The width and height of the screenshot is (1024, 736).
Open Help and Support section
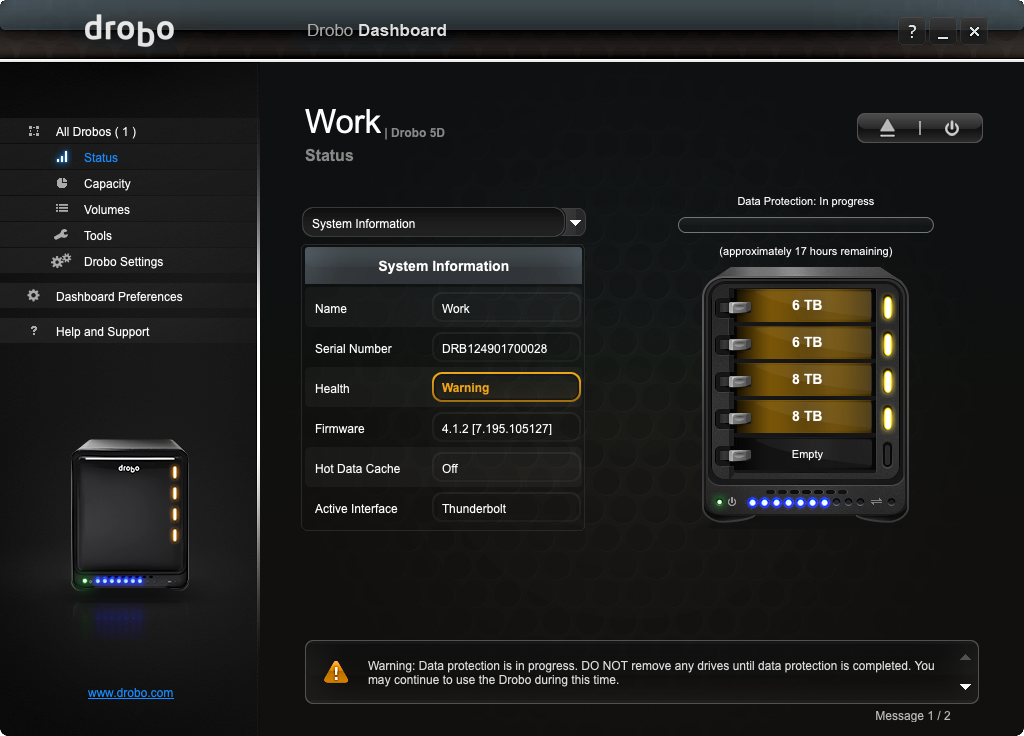(102, 332)
